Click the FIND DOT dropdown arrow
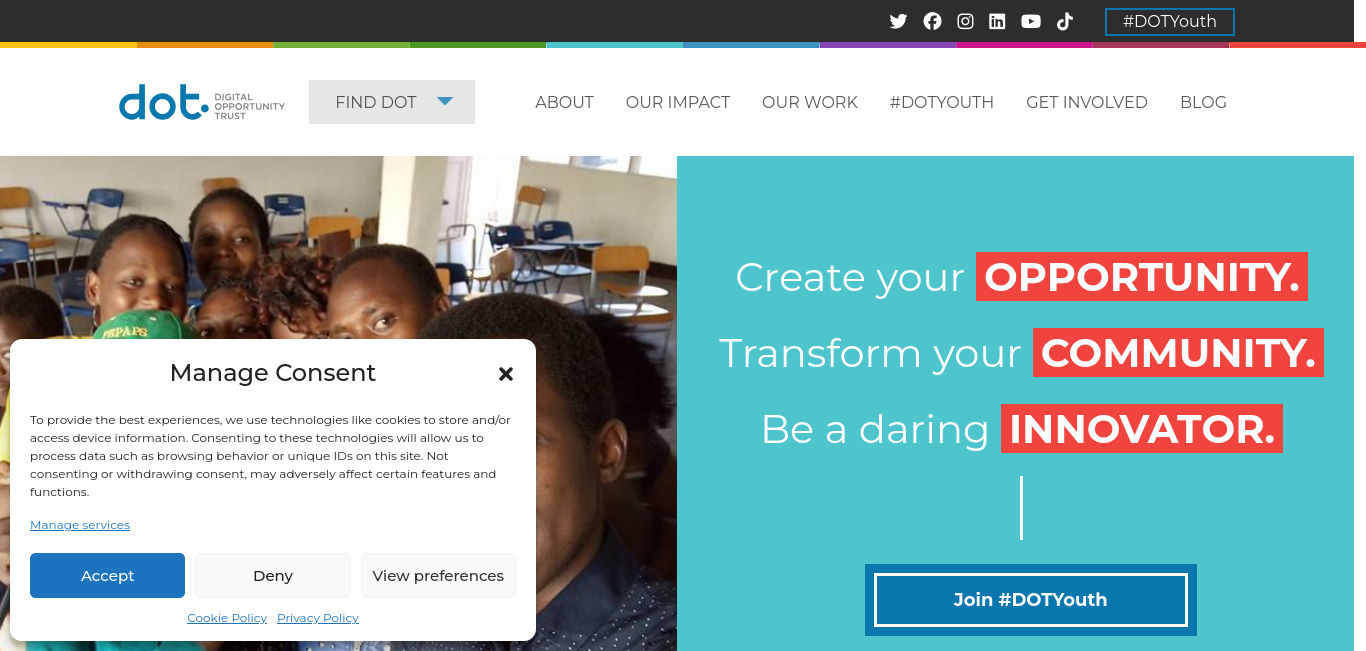Image resolution: width=1366 pixels, height=651 pixels. [445, 101]
